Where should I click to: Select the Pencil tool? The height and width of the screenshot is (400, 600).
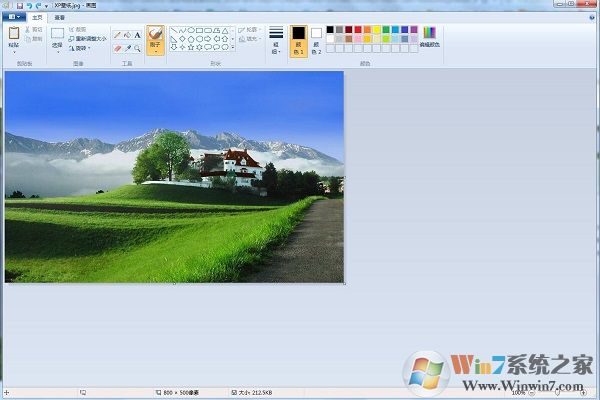pos(117,34)
